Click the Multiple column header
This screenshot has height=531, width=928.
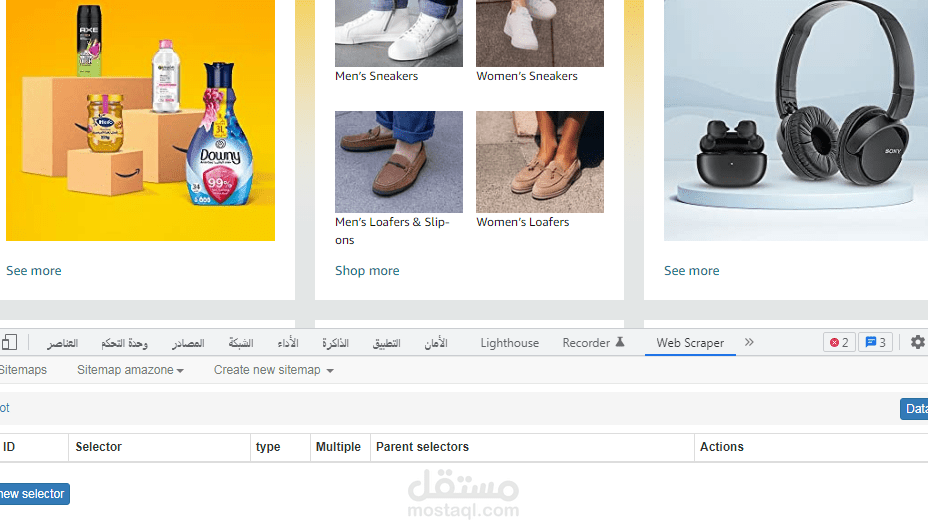[338, 447]
